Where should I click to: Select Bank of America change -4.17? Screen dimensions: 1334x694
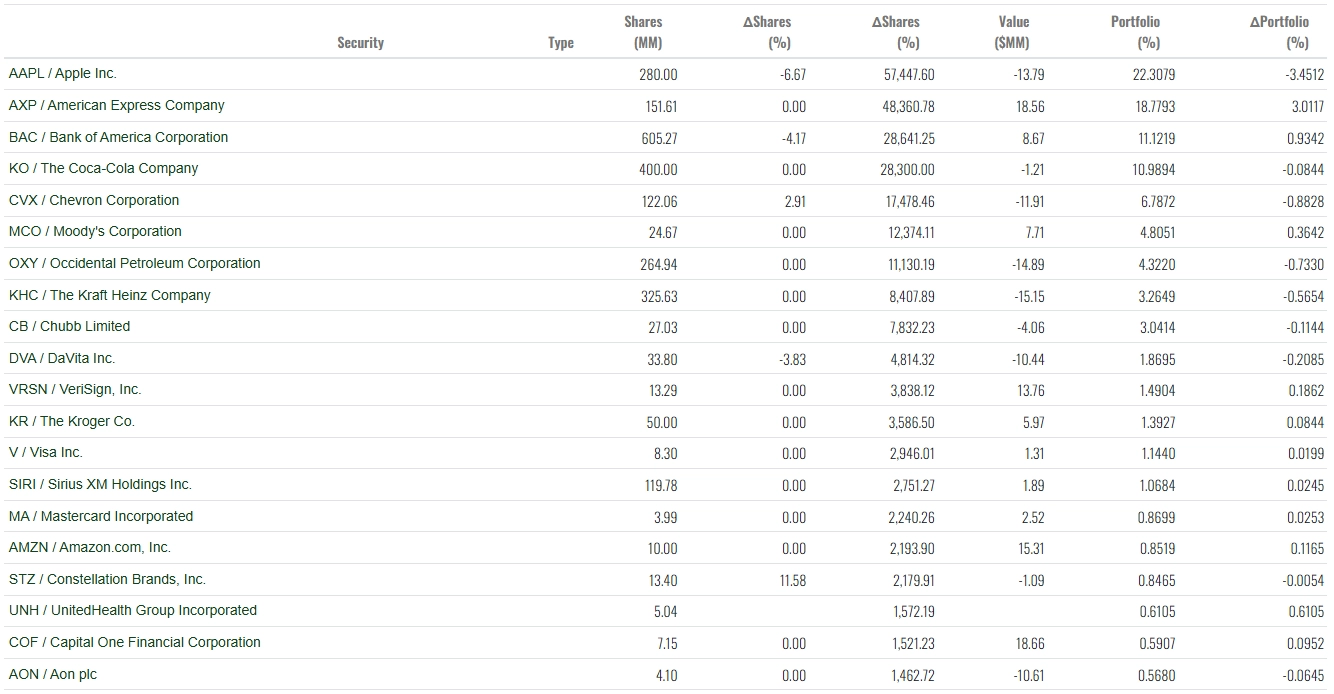[x=794, y=139]
